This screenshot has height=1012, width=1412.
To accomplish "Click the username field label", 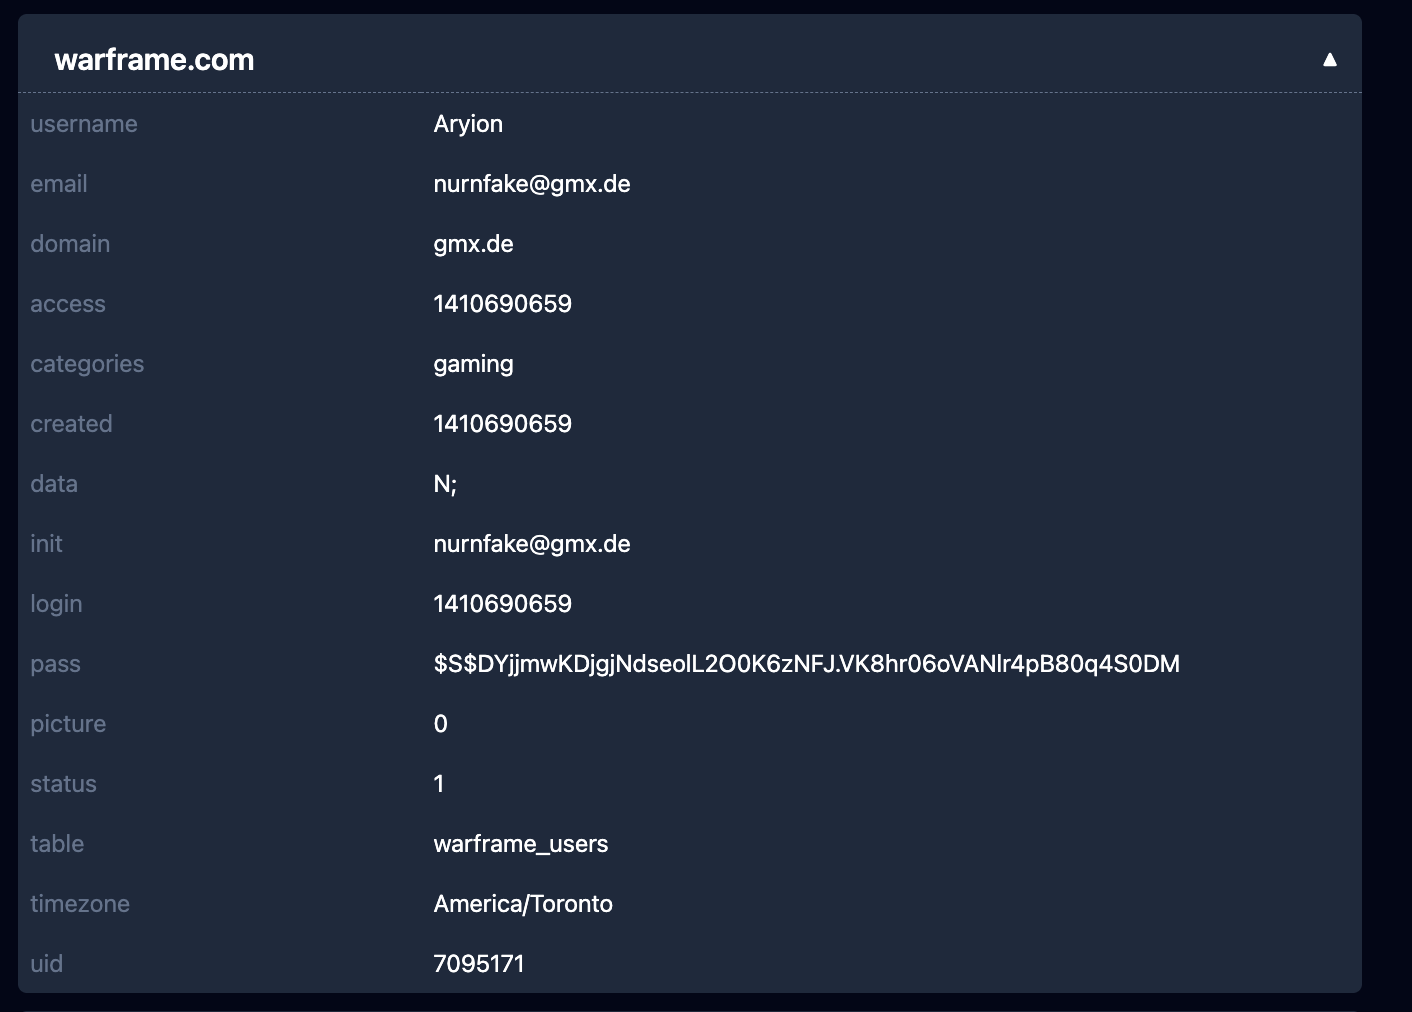I will (84, 124).
